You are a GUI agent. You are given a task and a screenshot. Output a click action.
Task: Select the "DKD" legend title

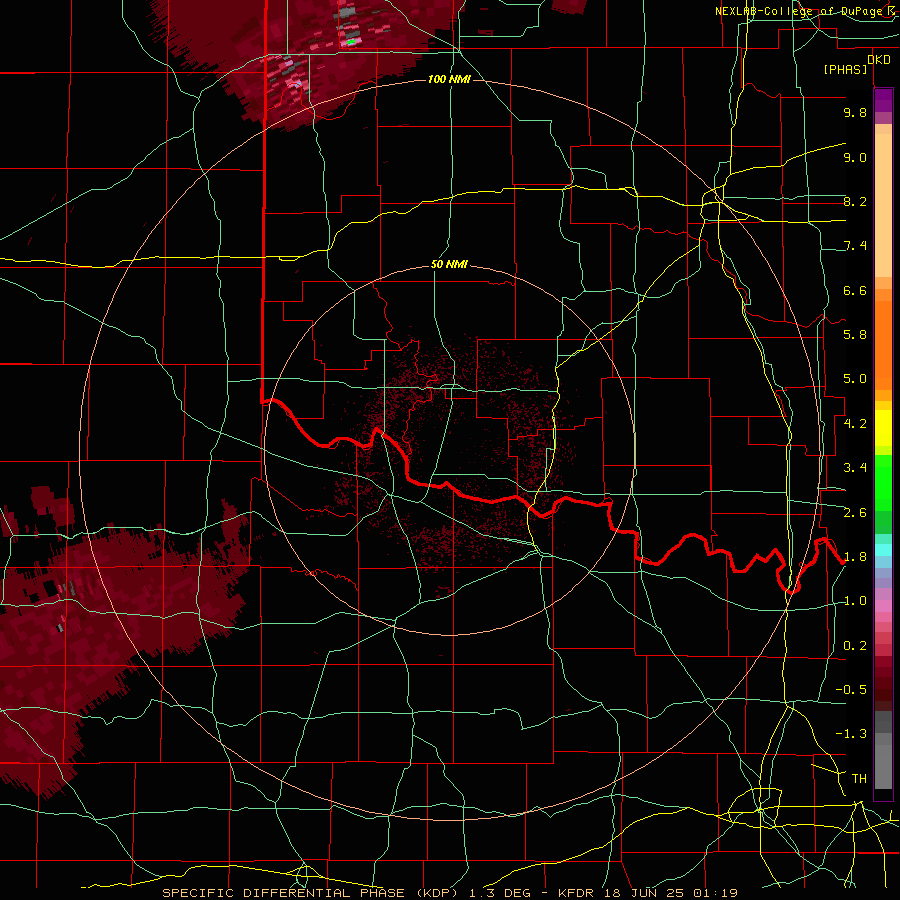tap(879, 60)
